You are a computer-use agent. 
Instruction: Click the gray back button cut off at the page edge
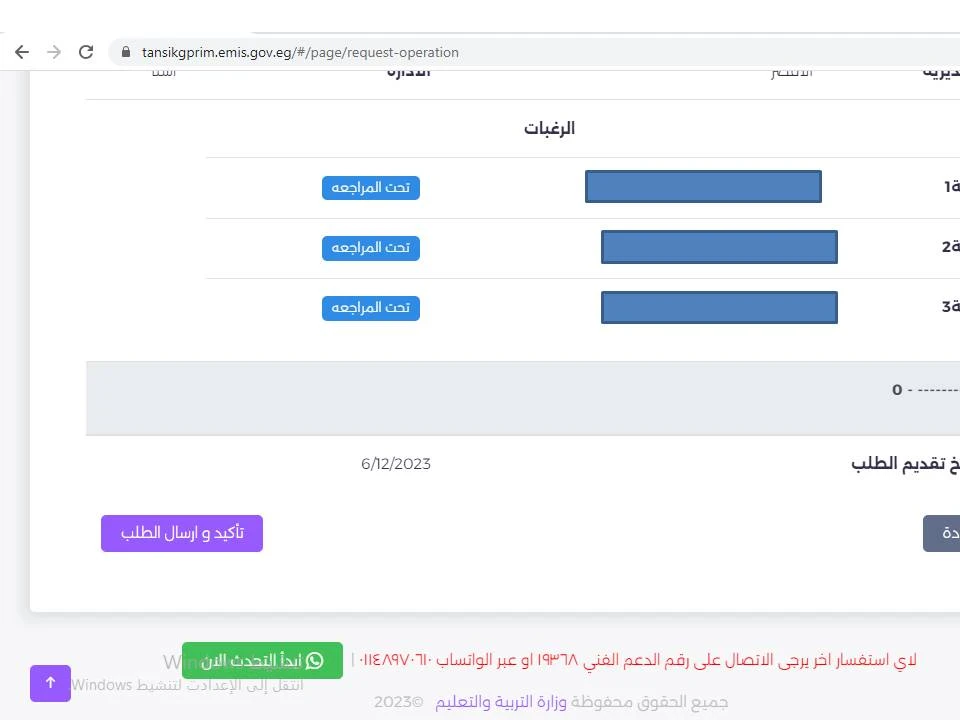(942, 533)
